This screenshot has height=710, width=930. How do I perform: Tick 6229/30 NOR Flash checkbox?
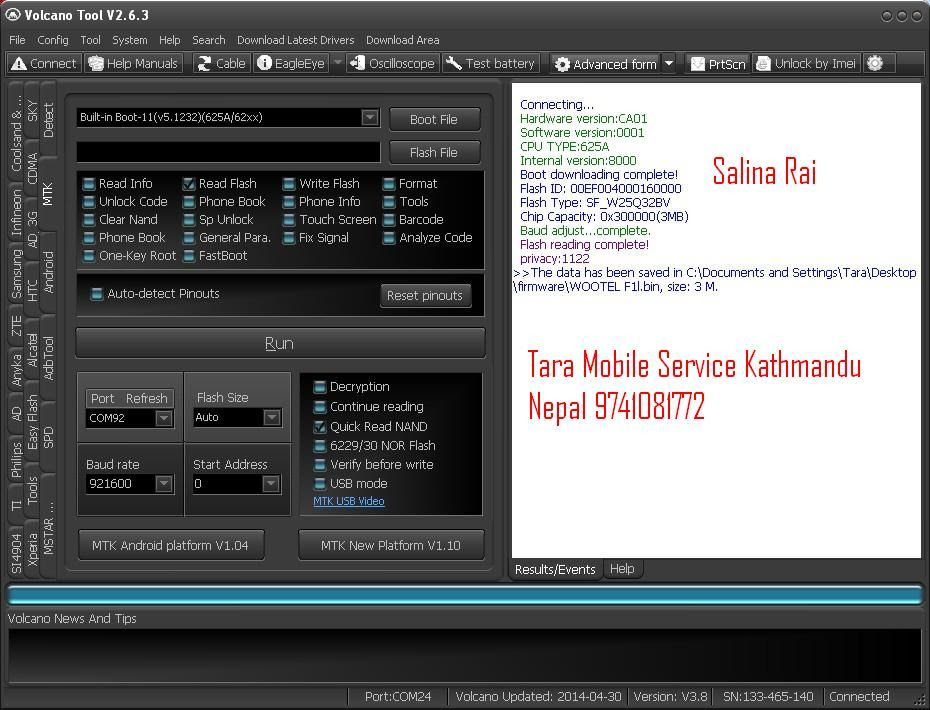tap(320, 445)
